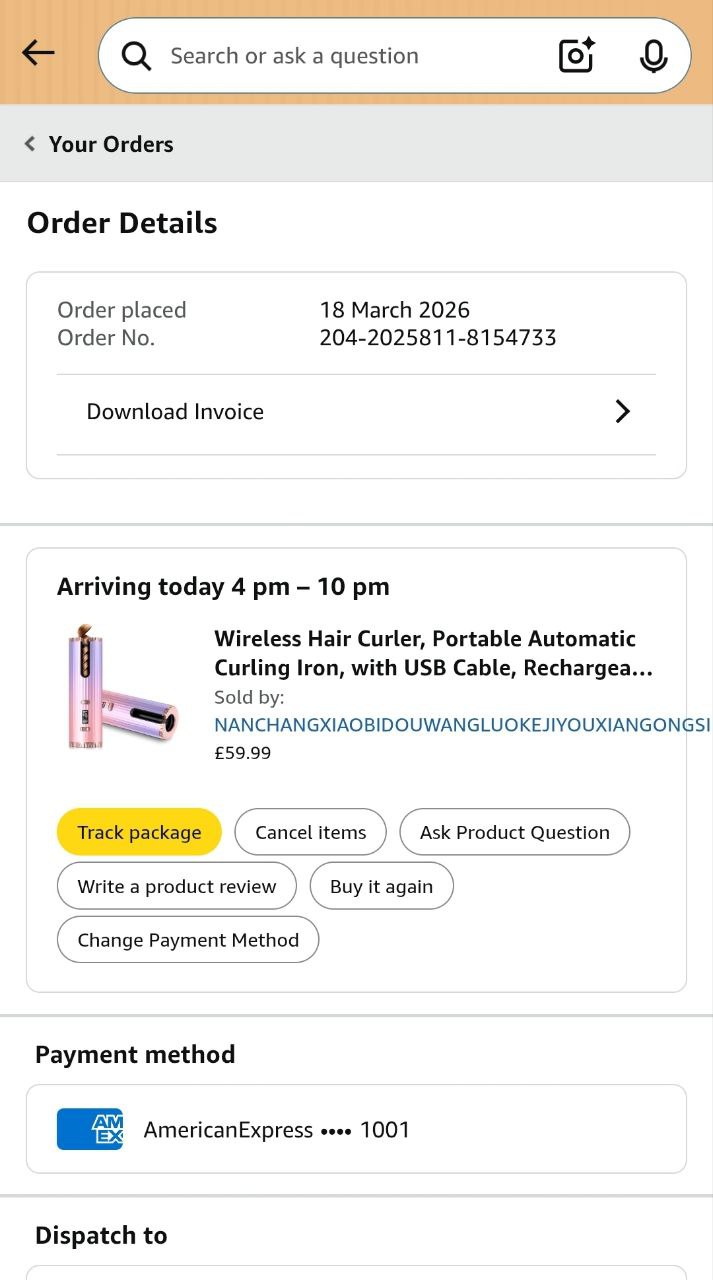Go back to Your Orders
This screenshot has height=1280, width=713.
pos(110,144)
